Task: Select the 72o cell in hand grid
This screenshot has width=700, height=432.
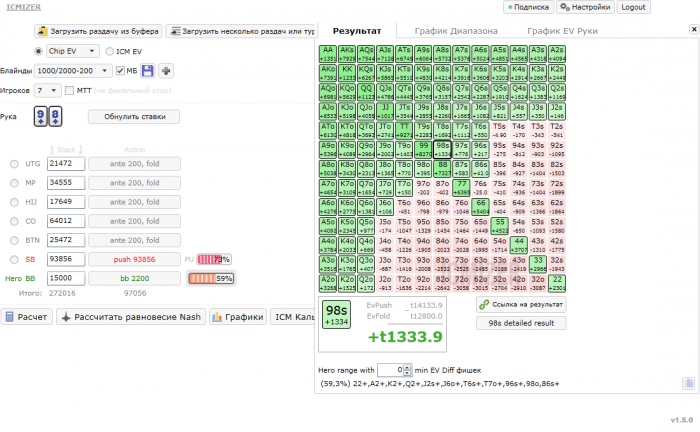Action: 462,283
